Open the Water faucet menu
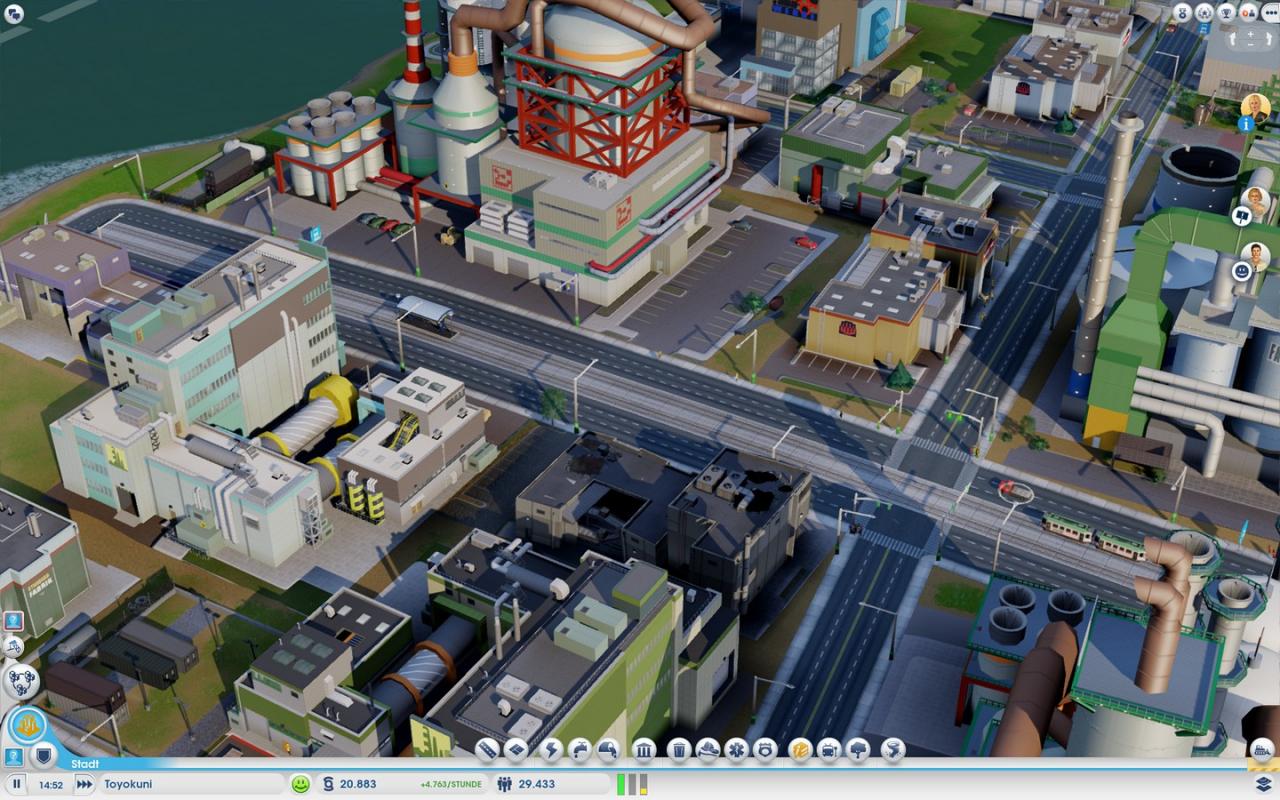Screen dimensions: 1280x800 [x=579, y=750]
